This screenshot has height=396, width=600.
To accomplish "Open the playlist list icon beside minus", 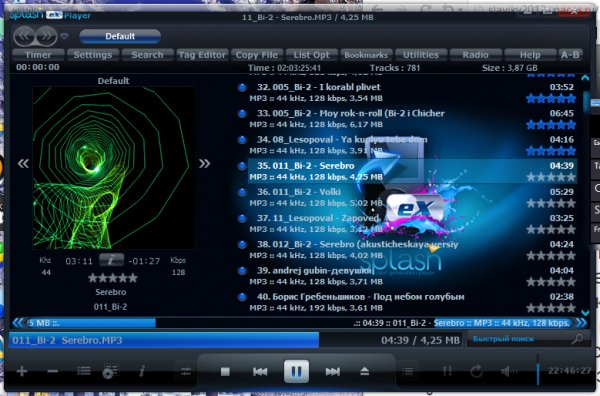I will point(84,371).
